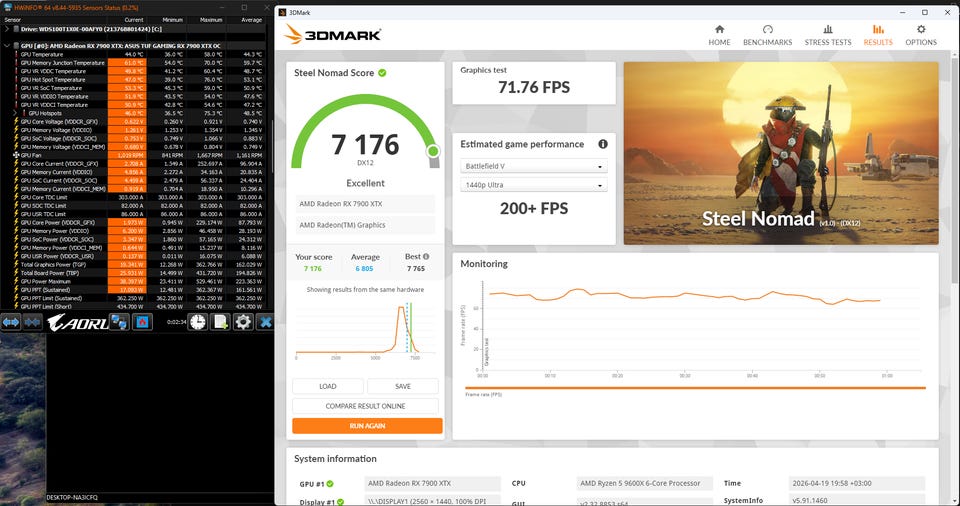The width and height of the screenshot is (960, 506).
Task: Click the lightning icon of GPU Memory Voltage (VDDIO)
Action: coord(16,130)
